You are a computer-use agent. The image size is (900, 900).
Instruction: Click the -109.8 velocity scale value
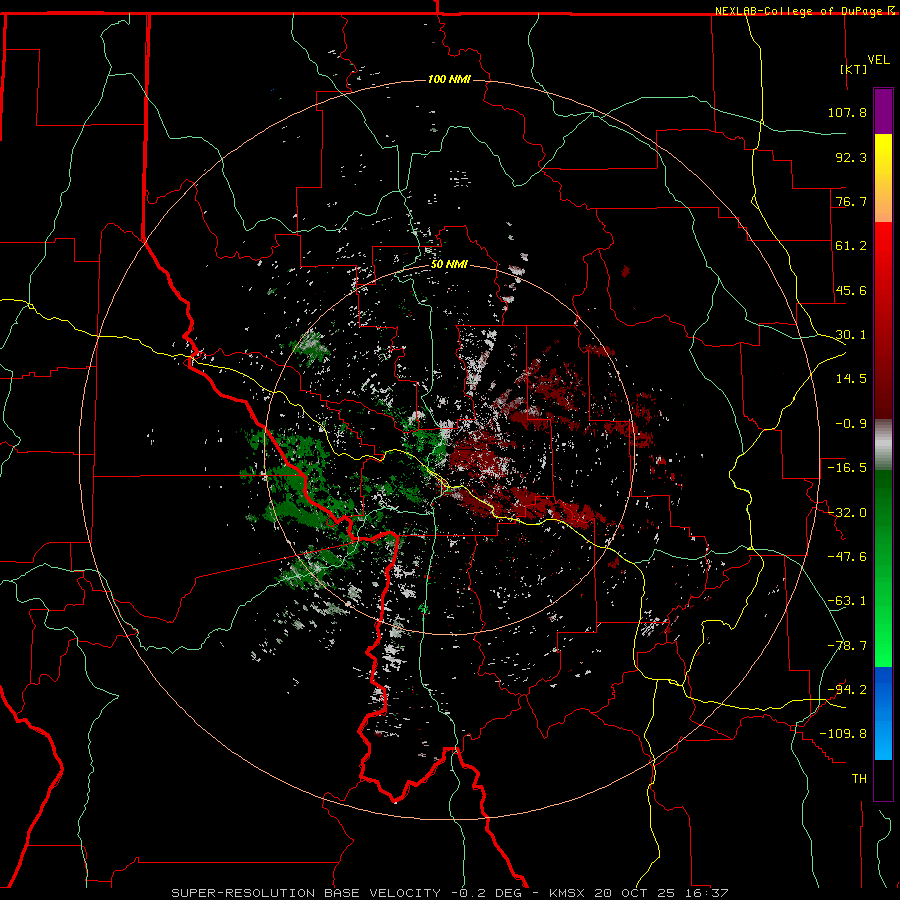844,734
